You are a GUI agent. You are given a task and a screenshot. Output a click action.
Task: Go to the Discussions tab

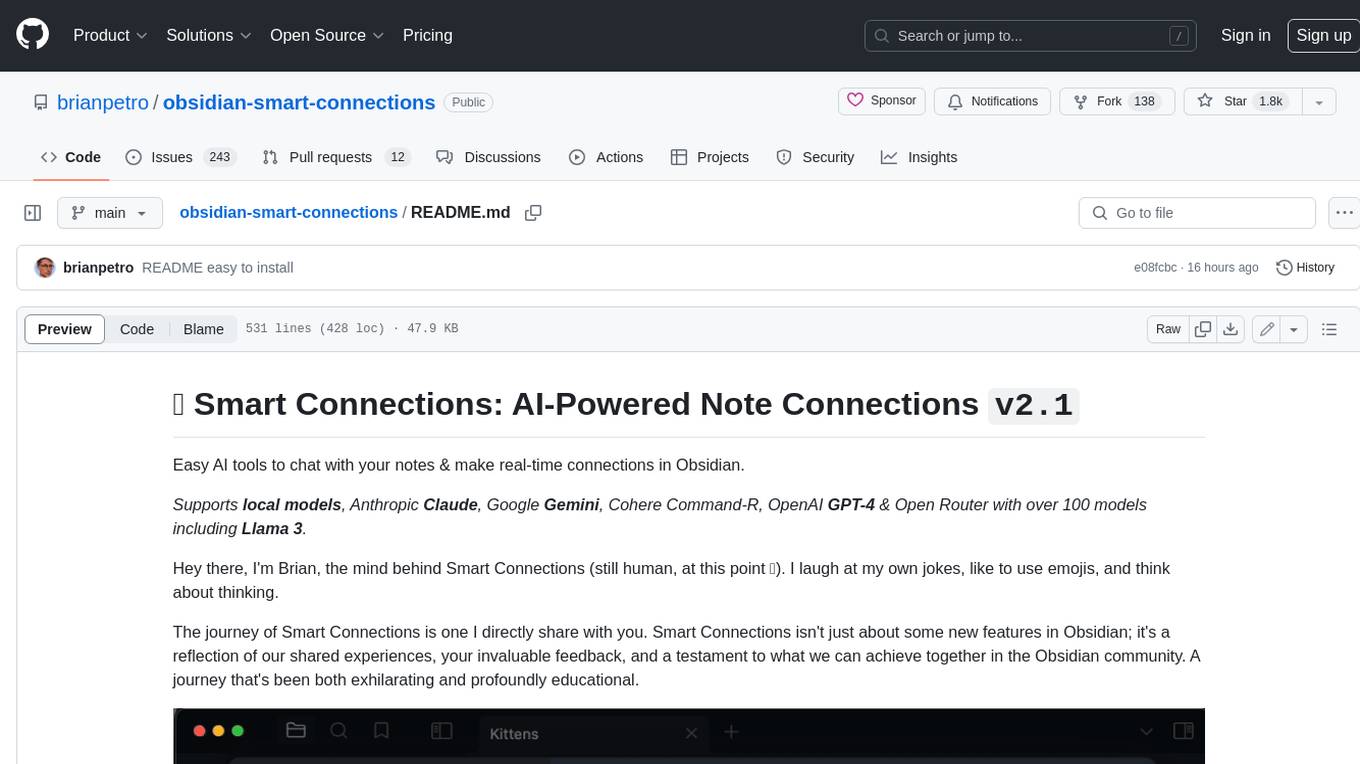click(489, 157)
